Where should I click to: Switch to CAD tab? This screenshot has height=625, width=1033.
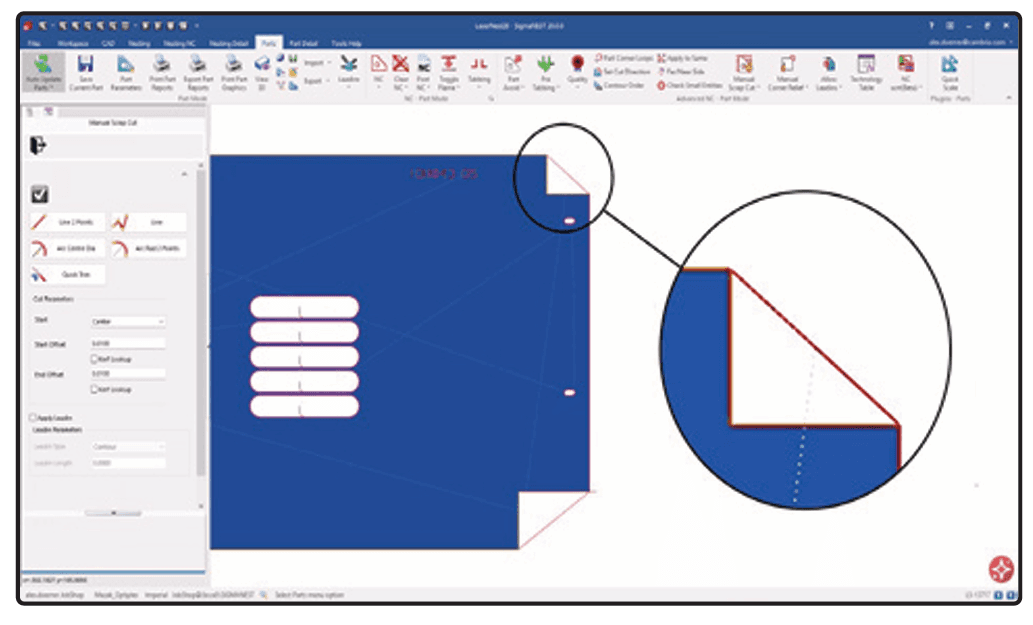click(108, 43)
